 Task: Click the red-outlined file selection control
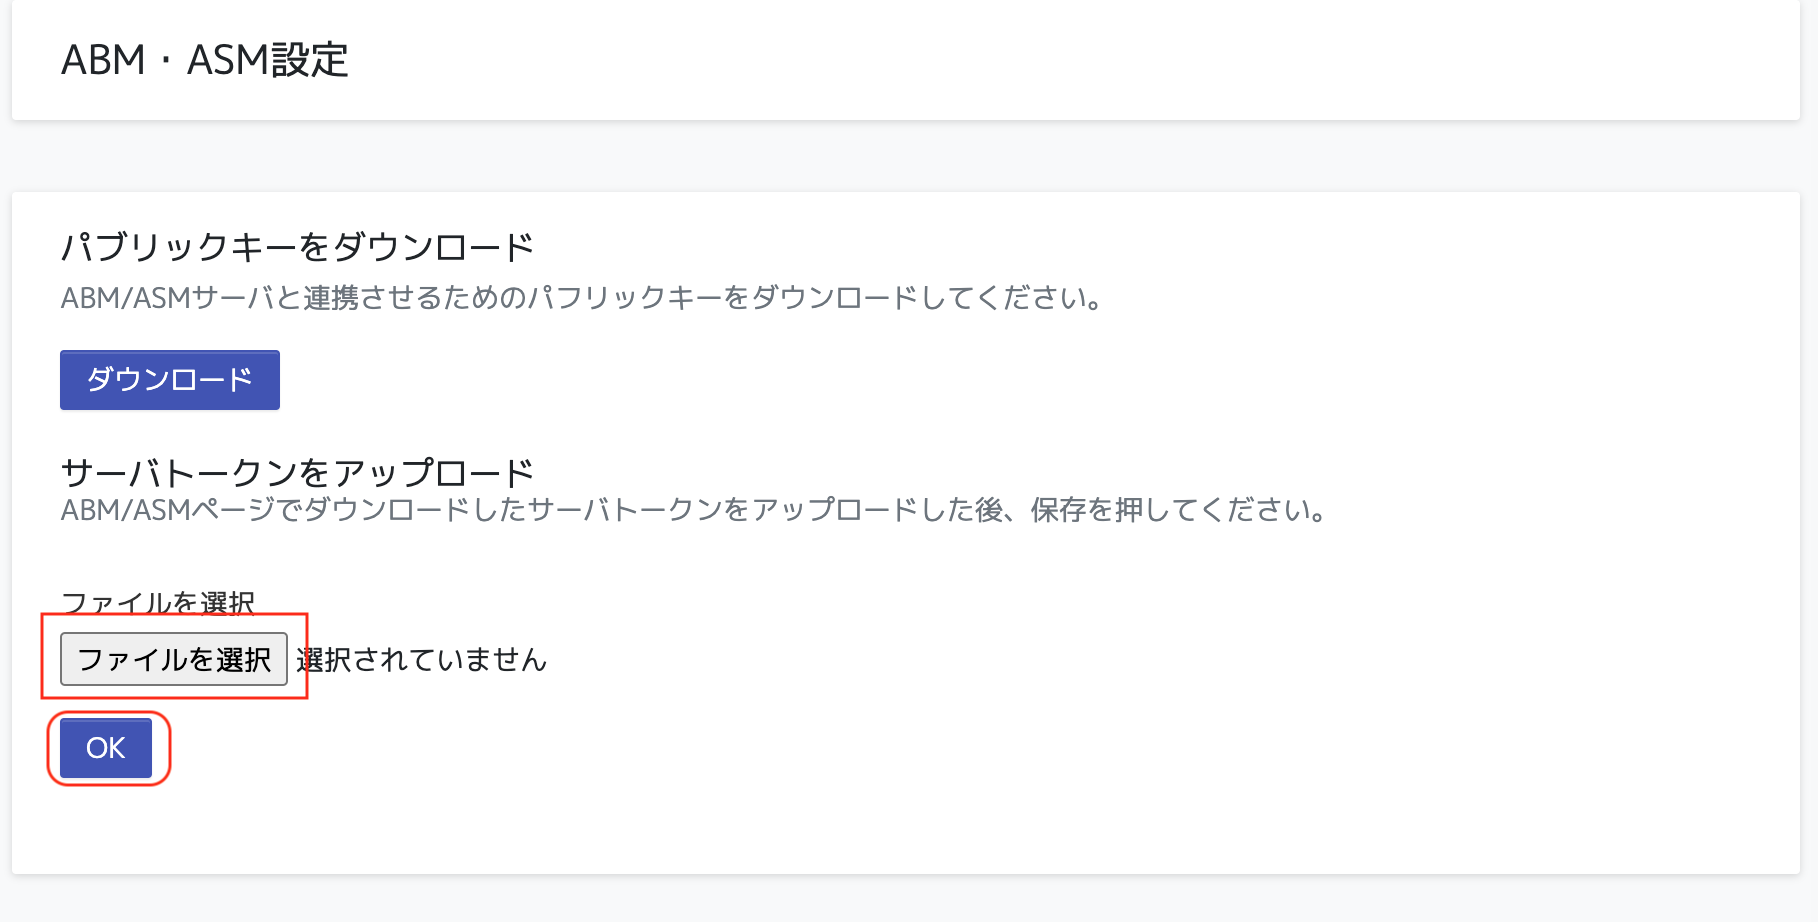coord(175,659)
